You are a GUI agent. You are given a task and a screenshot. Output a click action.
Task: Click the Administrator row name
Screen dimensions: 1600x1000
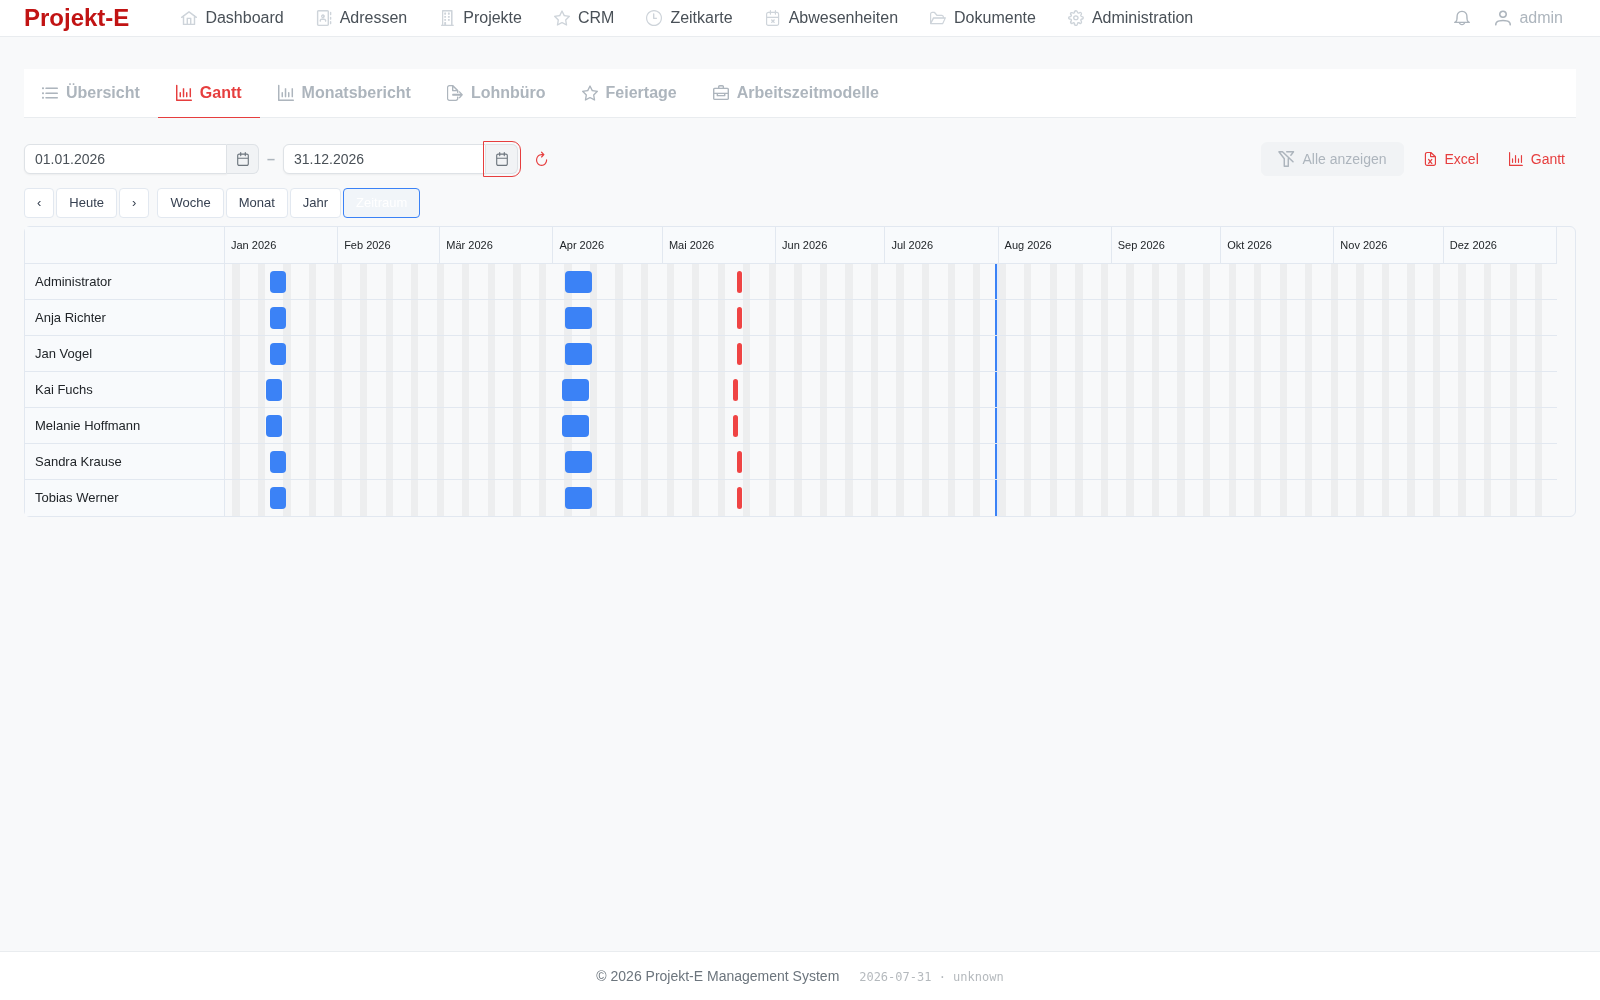click(x=73, y=282)
